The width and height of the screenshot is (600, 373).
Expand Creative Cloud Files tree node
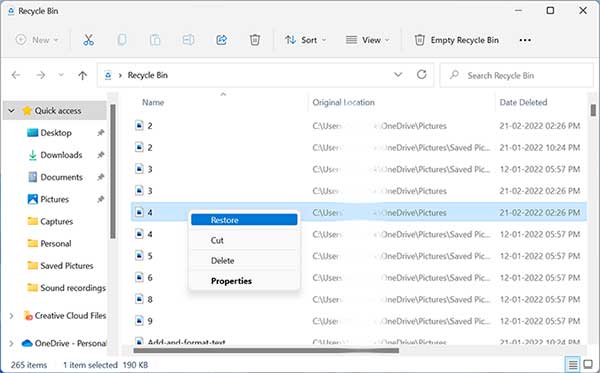11,316
